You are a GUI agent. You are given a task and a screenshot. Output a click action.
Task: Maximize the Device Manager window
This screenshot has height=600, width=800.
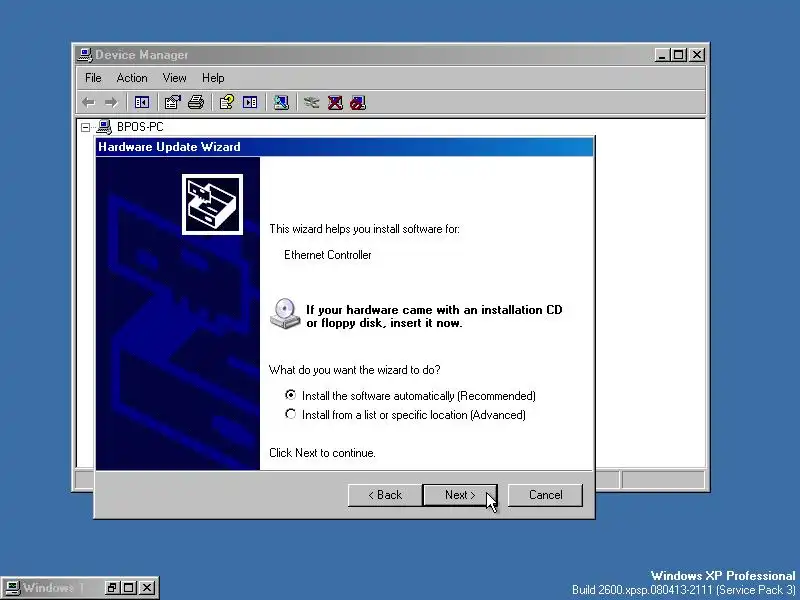(x=679, y=55)
